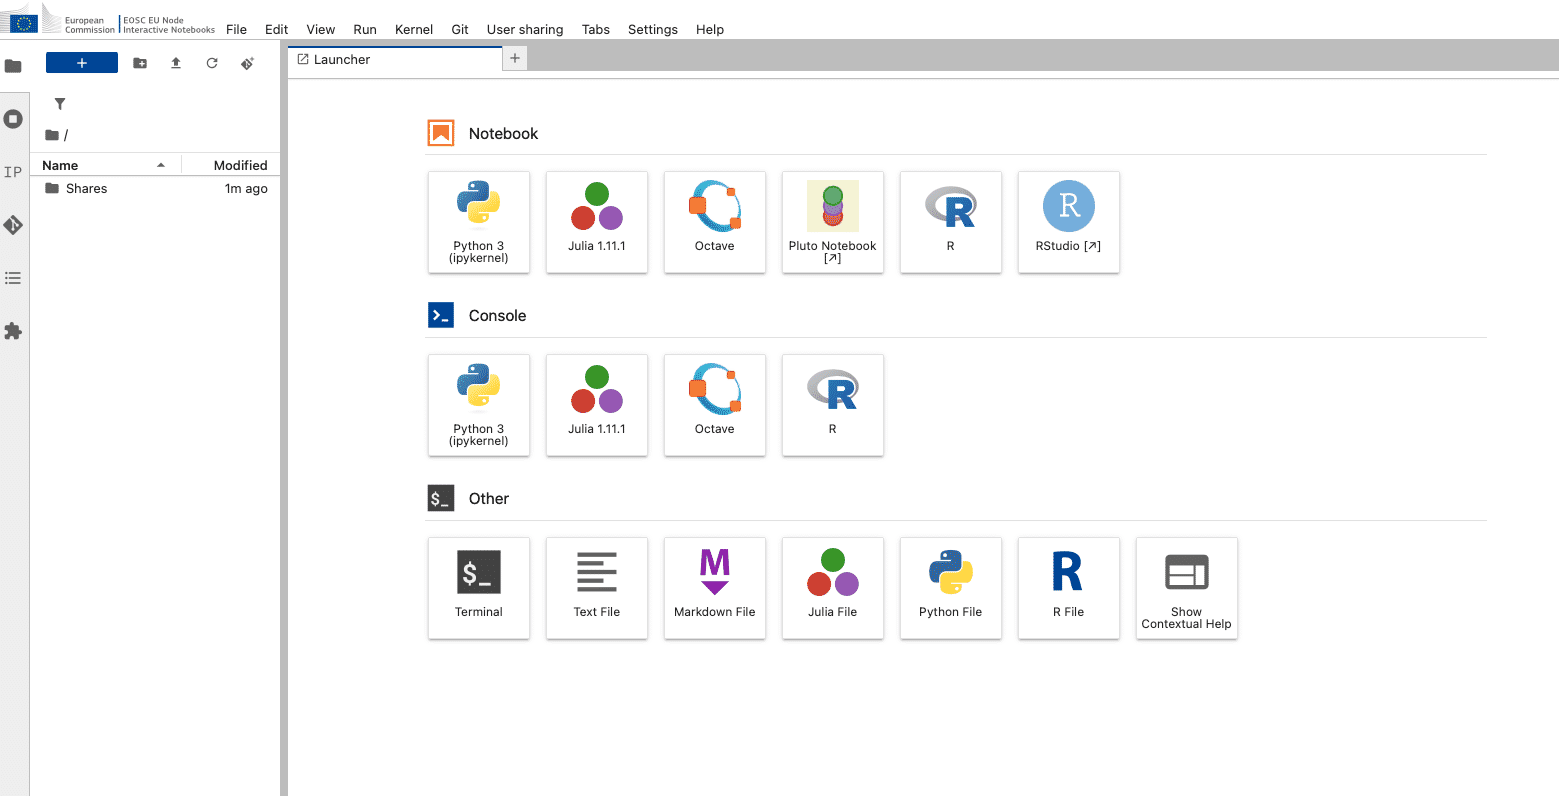This screenshot has height=796, width=1559.
Task: Open Running Terminals and Kernels sidebar icon
Action: [x=13, y=119]
